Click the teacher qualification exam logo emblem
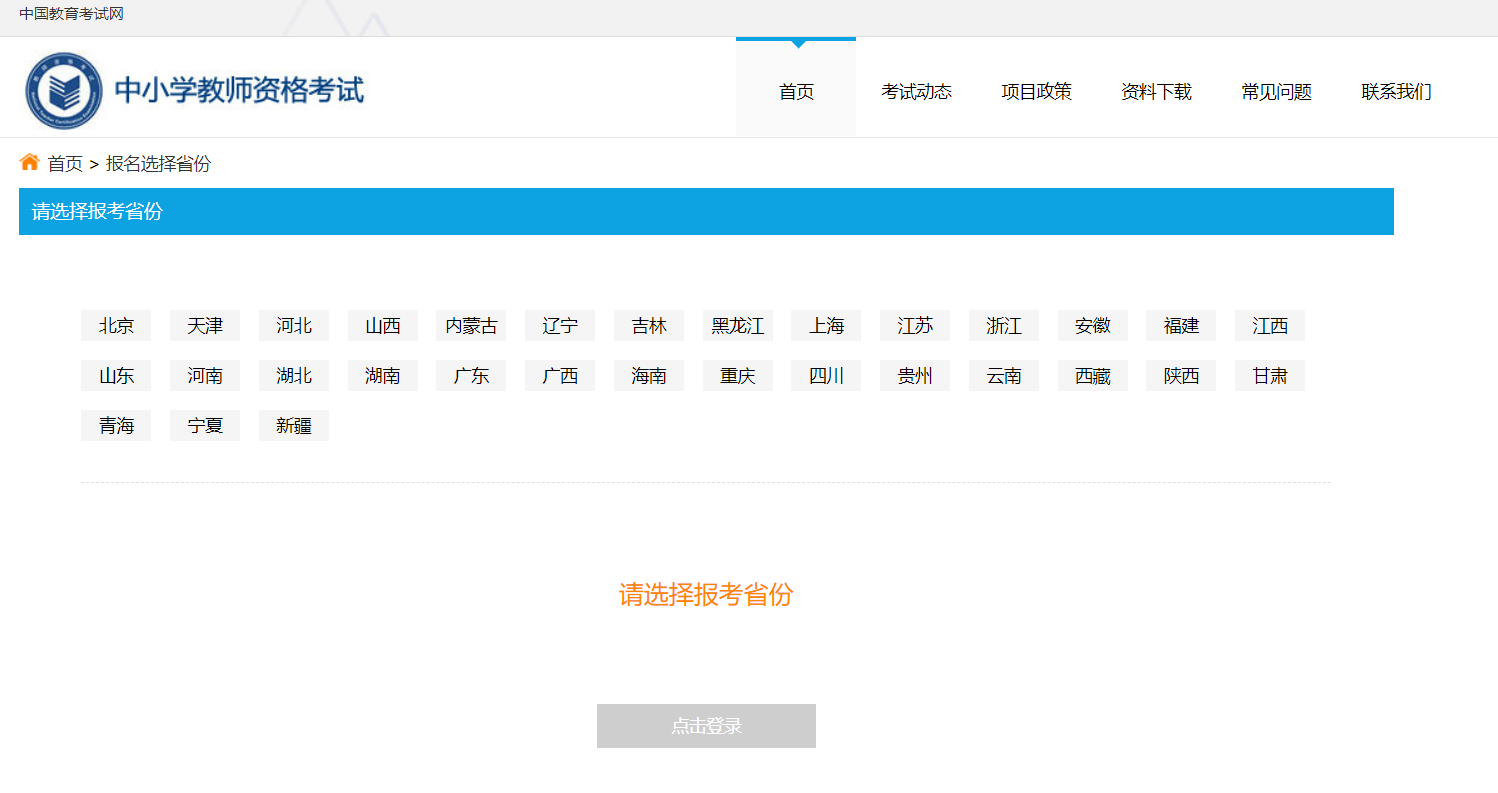Screen dimensions: 1498x793 tap(64, 91)
